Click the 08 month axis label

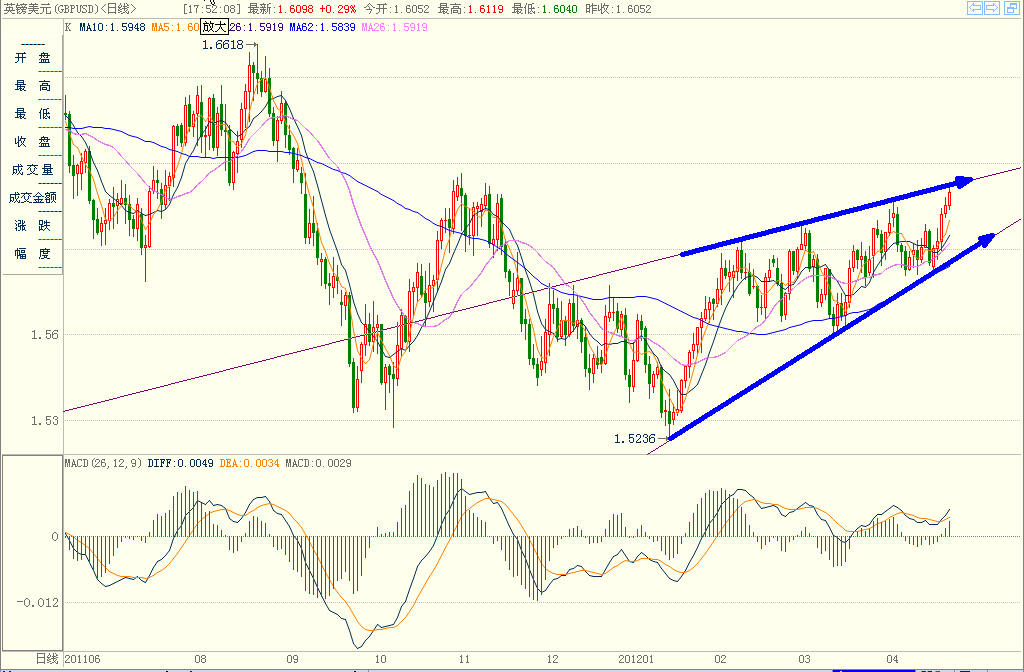point(200,659)
